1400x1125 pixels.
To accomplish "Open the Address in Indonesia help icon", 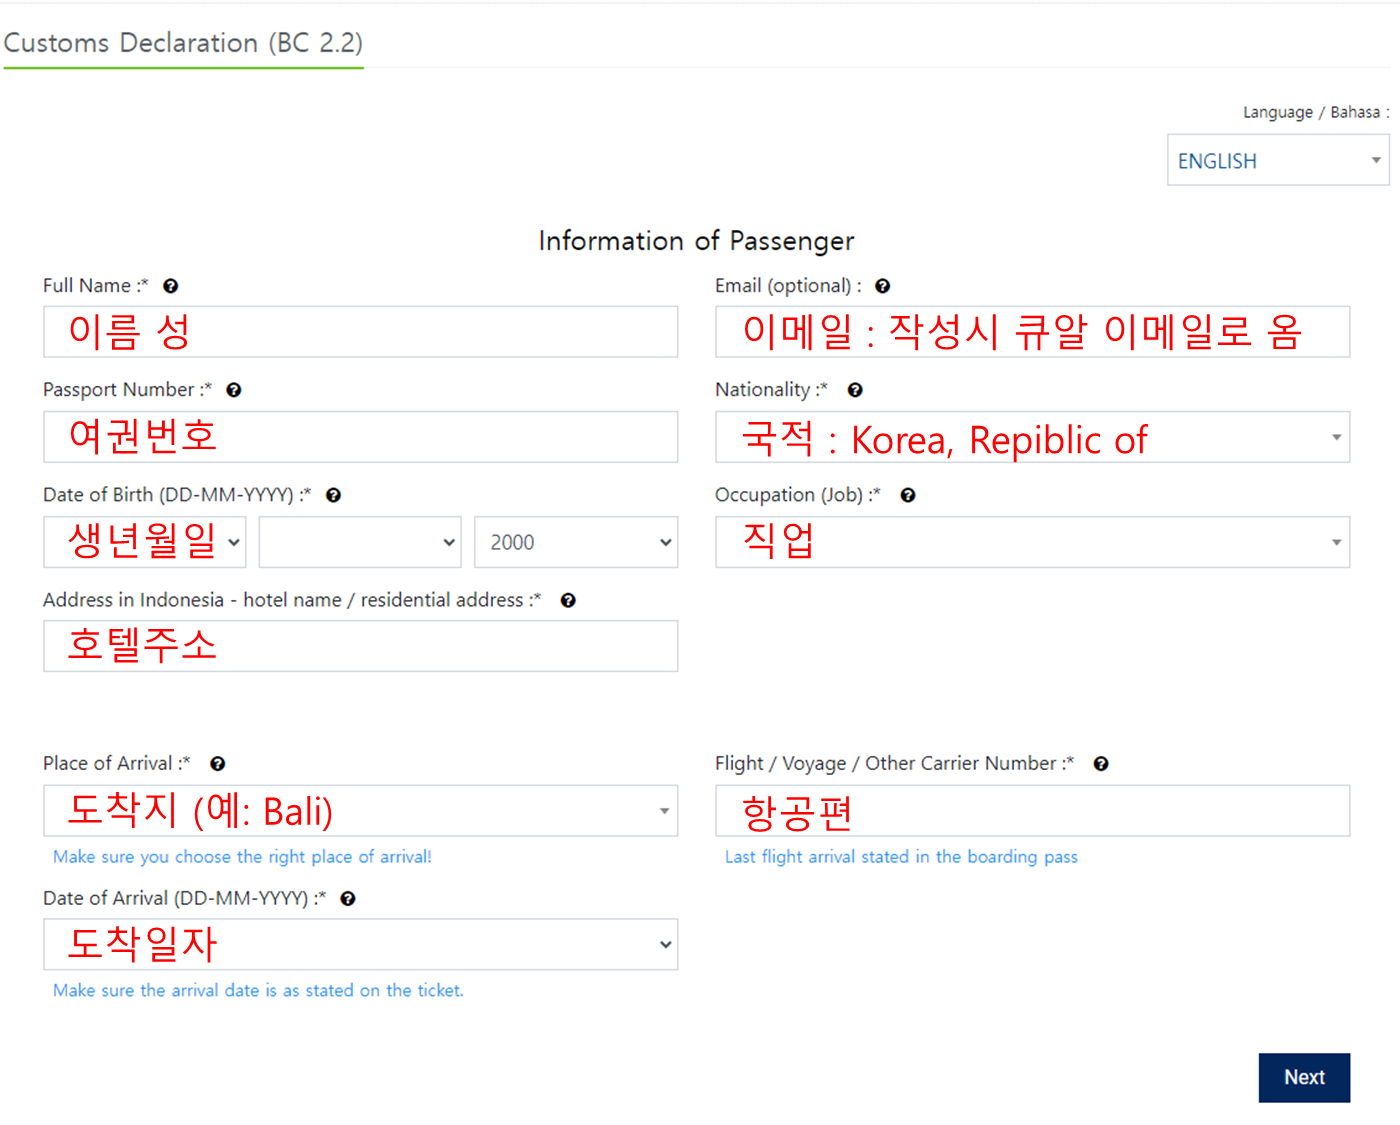I will [568, 600].
